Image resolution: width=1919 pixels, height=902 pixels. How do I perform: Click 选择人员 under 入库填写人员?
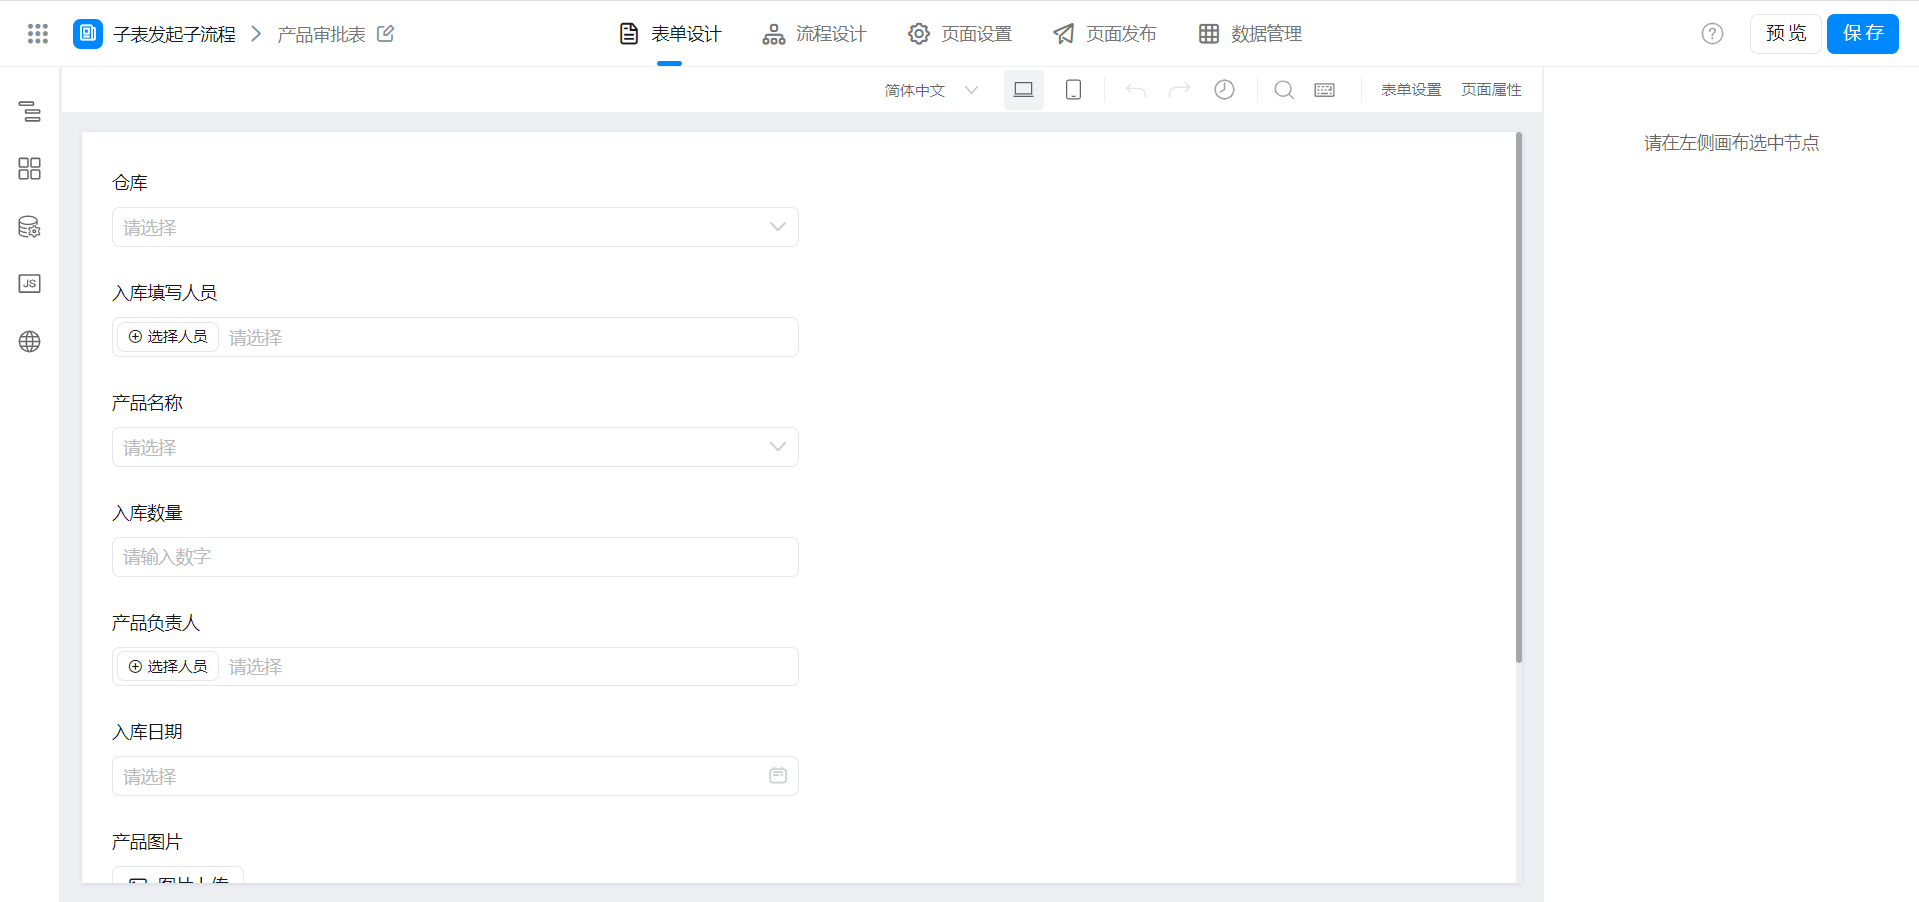[x=168, y=337]
